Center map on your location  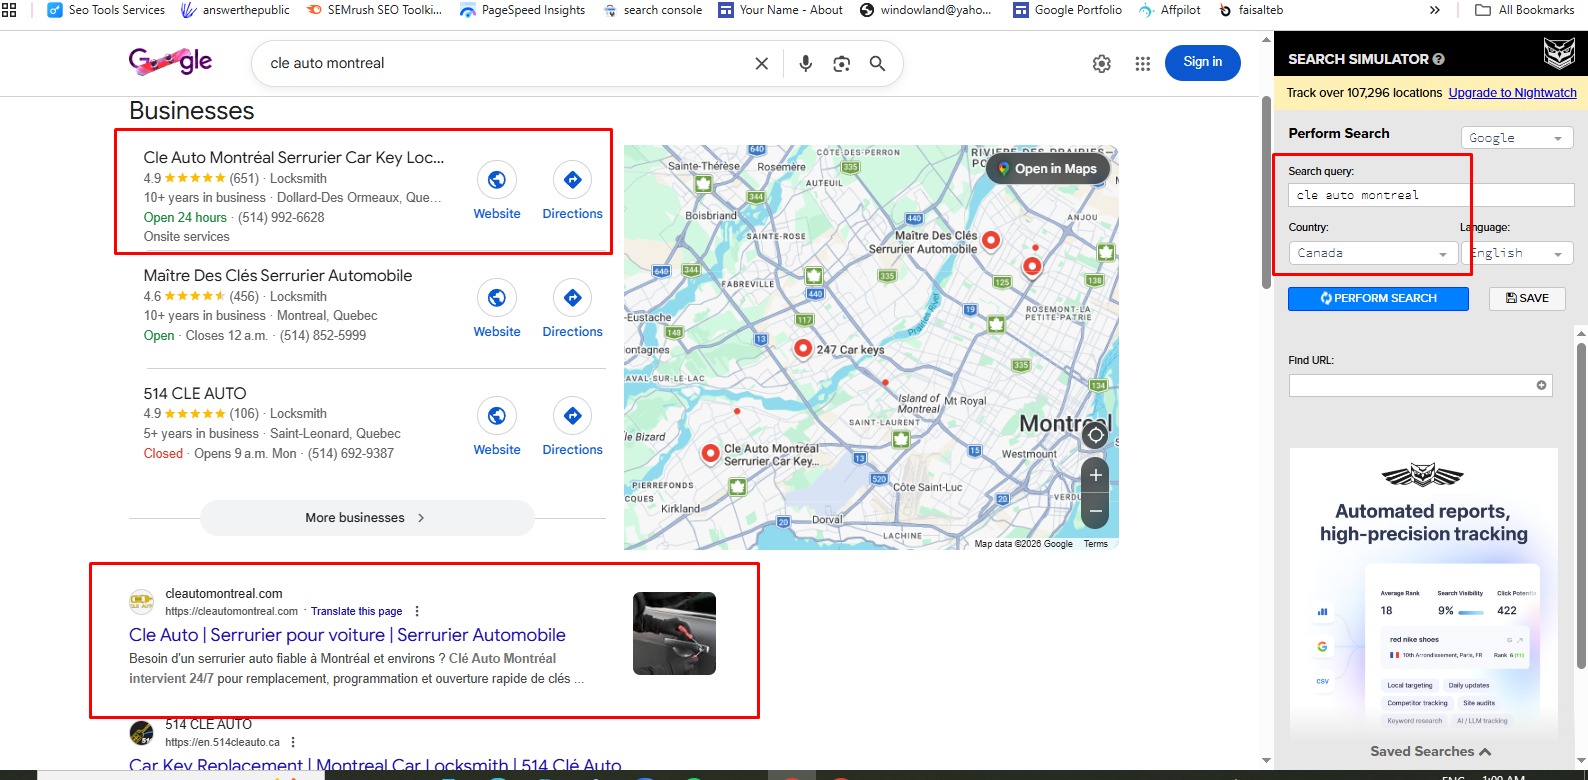coord(1096,435)
